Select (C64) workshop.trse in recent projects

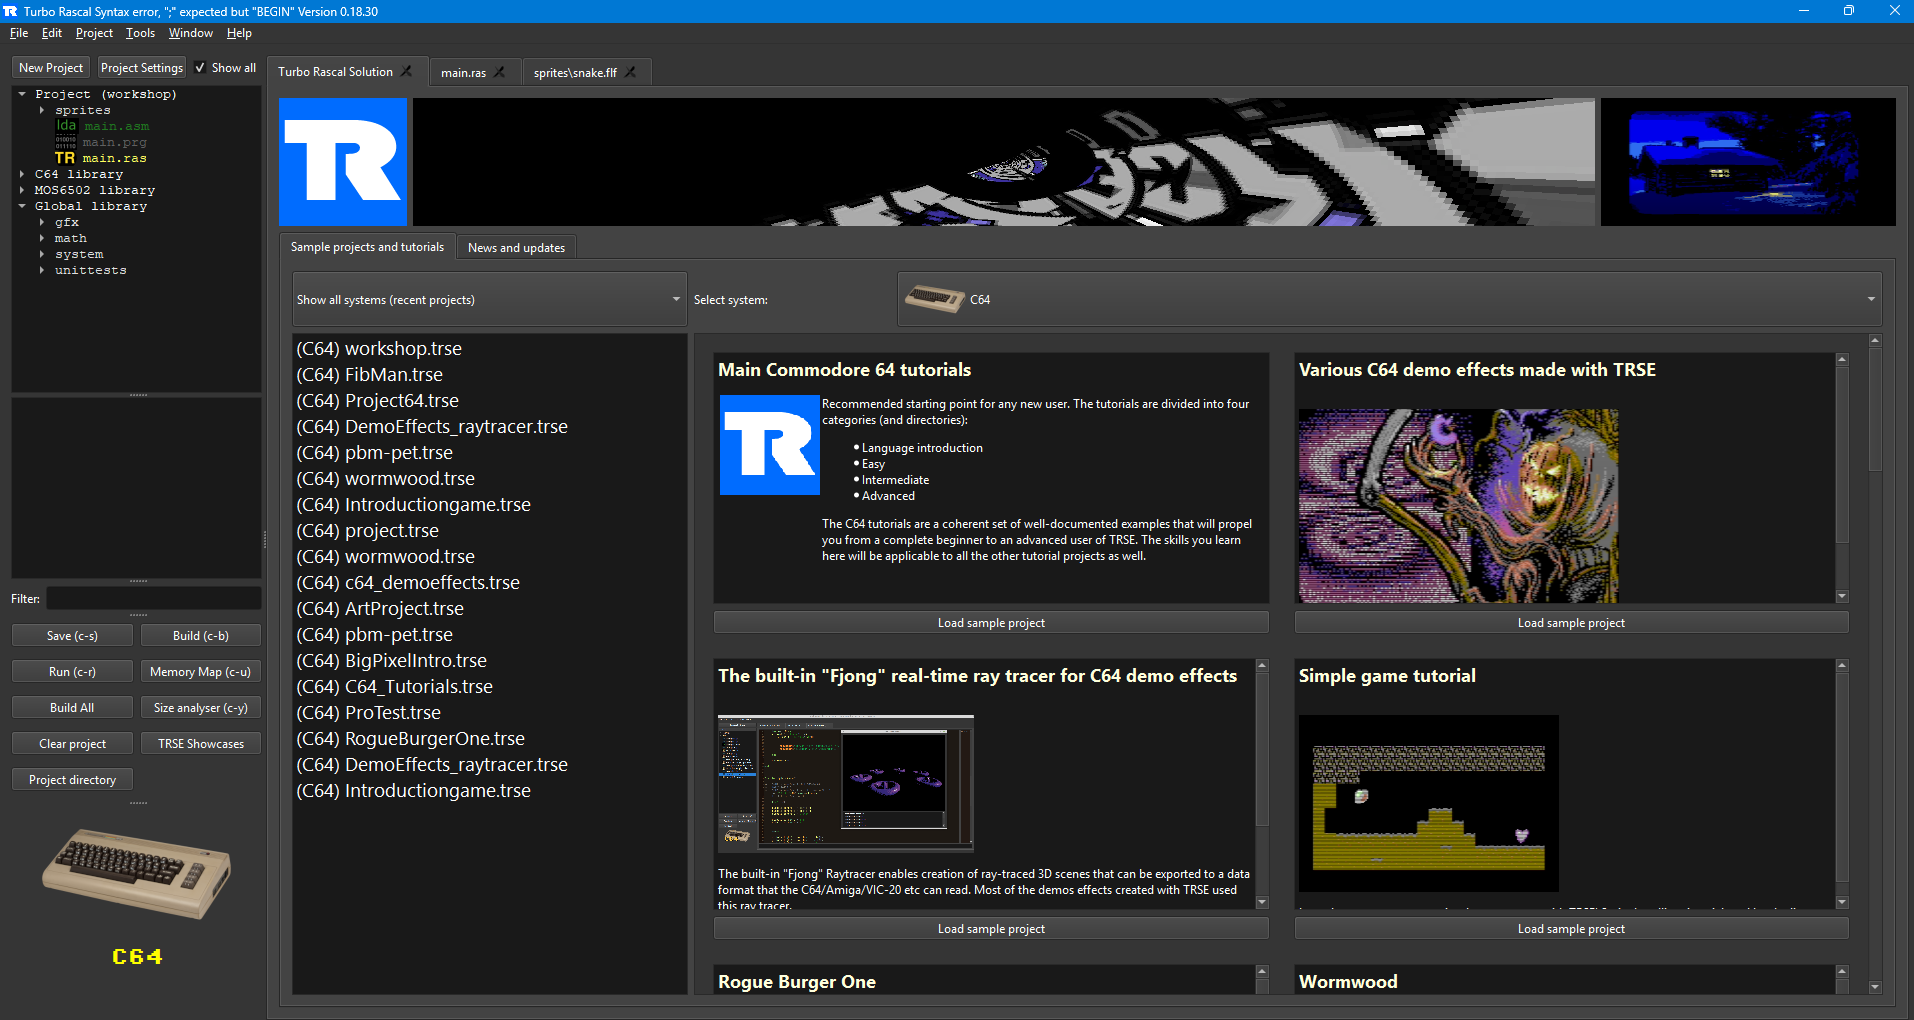[x=379, y=348]
